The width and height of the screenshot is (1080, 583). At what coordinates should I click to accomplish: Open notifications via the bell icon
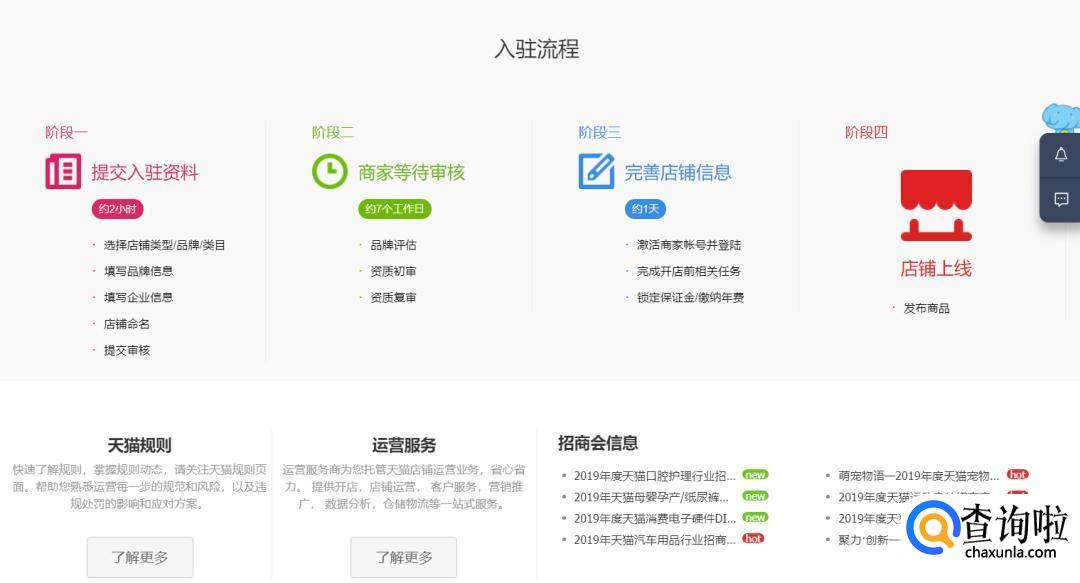point(1061,155)
